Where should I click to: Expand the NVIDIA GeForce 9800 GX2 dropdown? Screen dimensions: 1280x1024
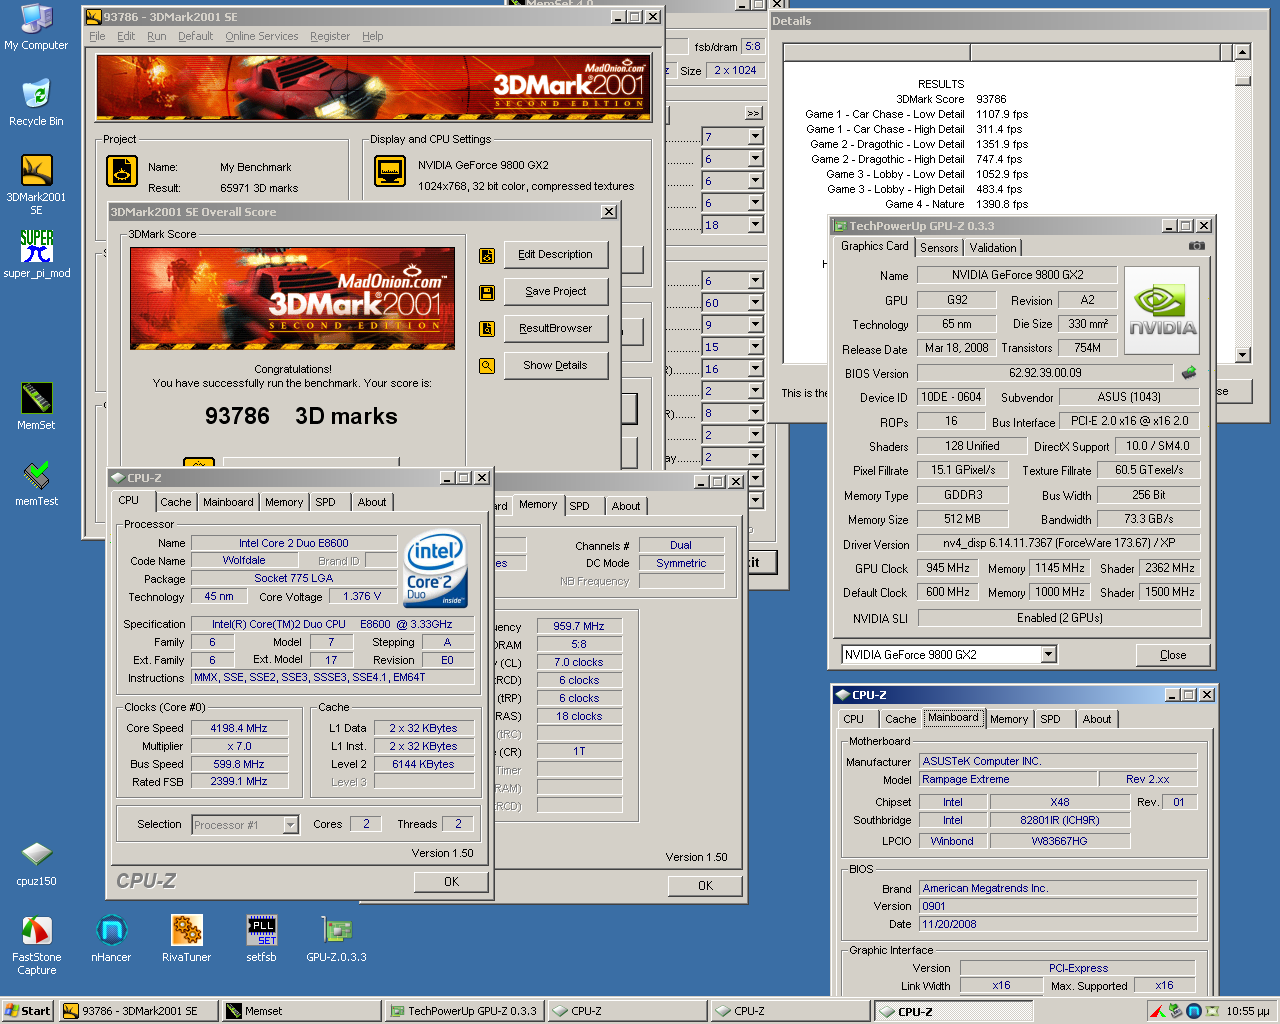tap(1048, 654)
